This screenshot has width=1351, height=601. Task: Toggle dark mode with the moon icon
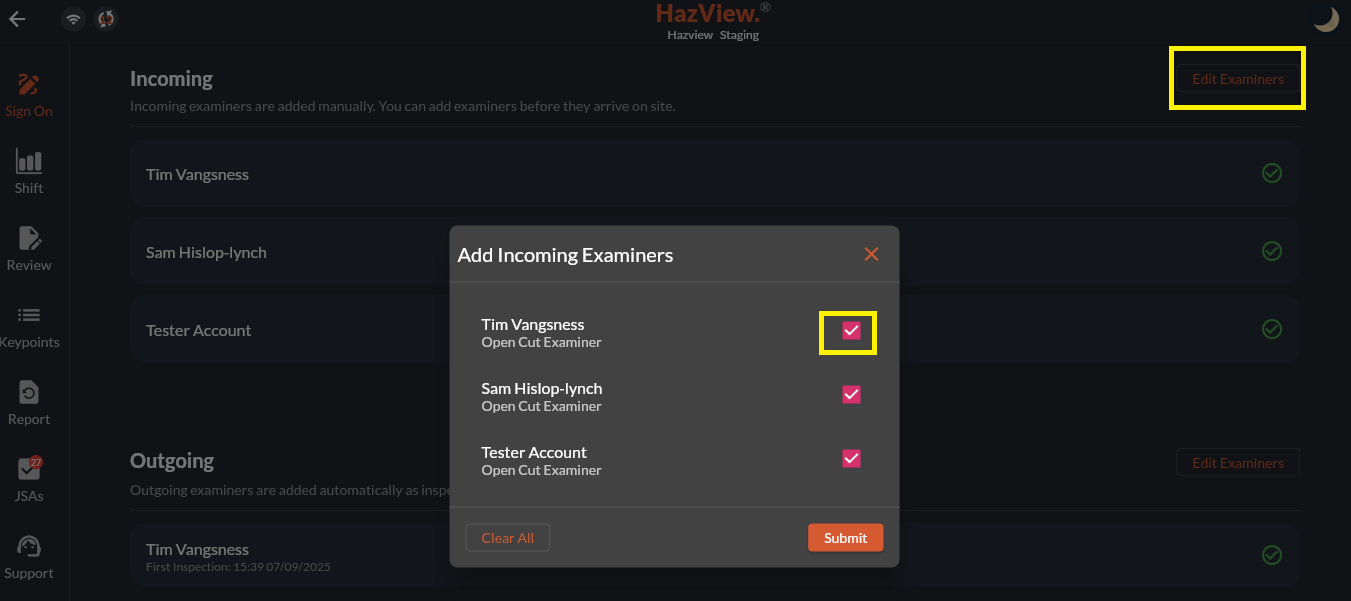[1326, 18]
